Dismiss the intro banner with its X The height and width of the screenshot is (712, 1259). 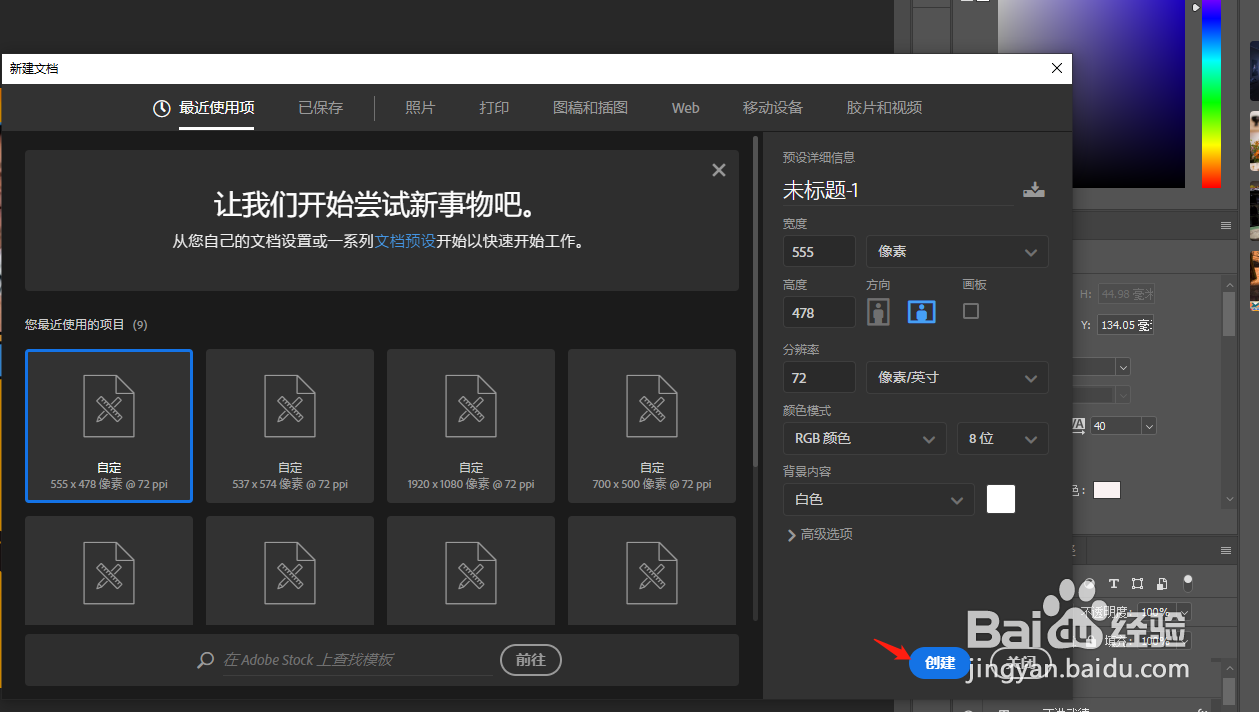click(718, 169)
